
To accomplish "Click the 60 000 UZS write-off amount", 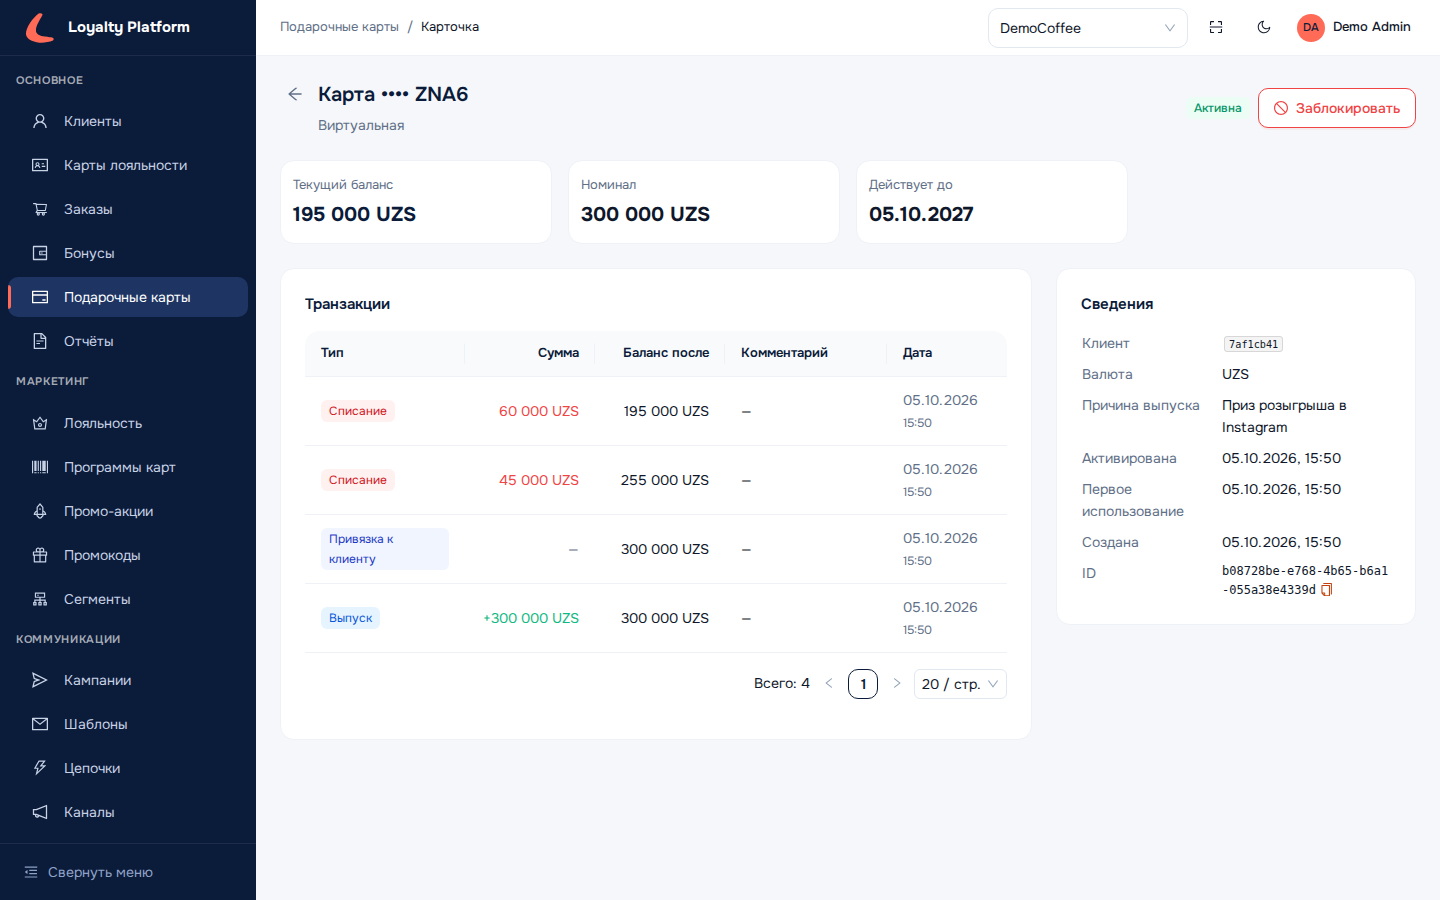I will 539,411.
